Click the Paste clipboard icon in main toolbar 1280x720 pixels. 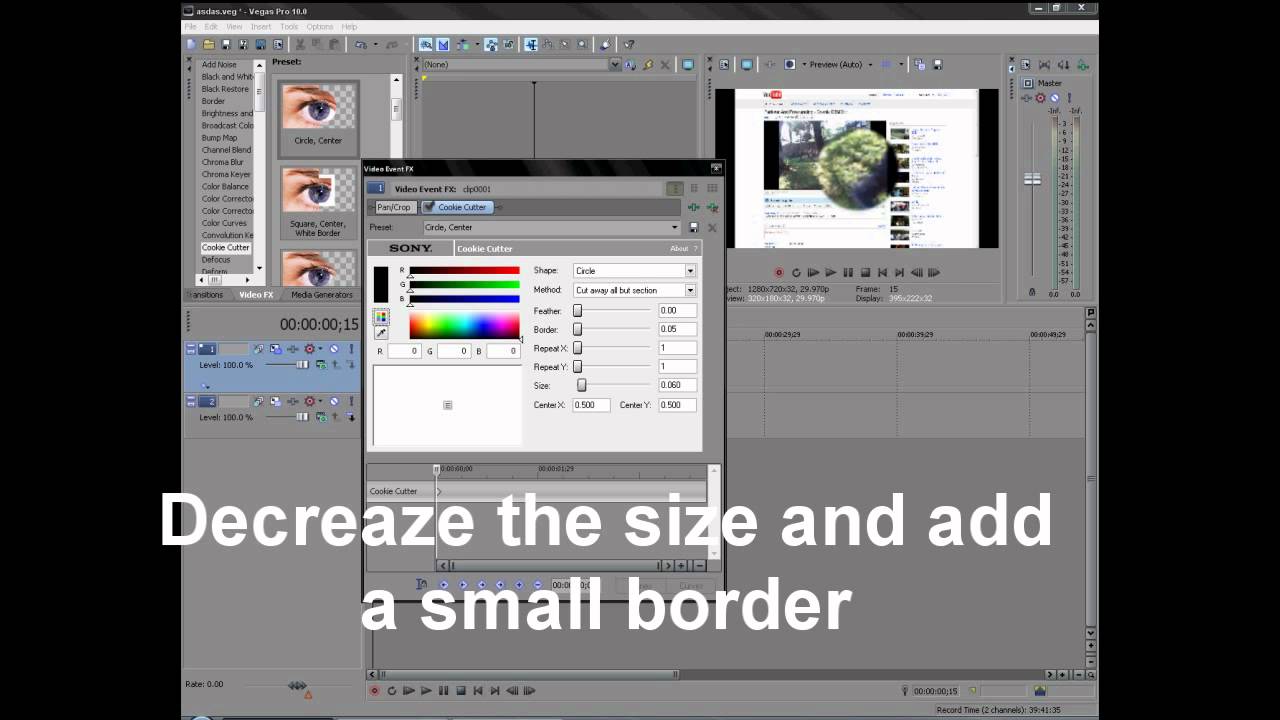[334, 45]
